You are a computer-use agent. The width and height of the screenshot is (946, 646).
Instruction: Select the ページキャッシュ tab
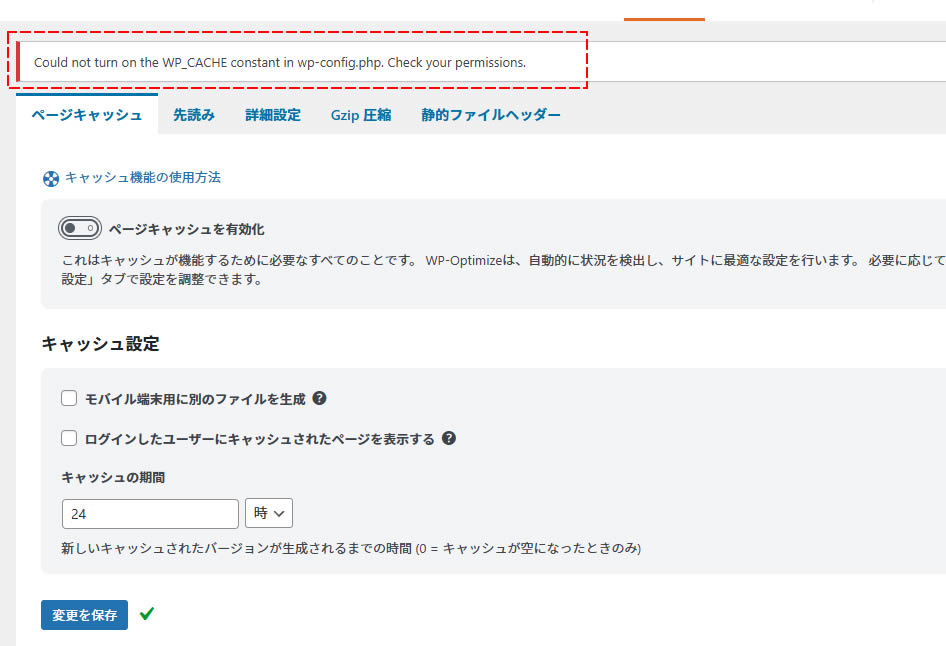(88, 114)
